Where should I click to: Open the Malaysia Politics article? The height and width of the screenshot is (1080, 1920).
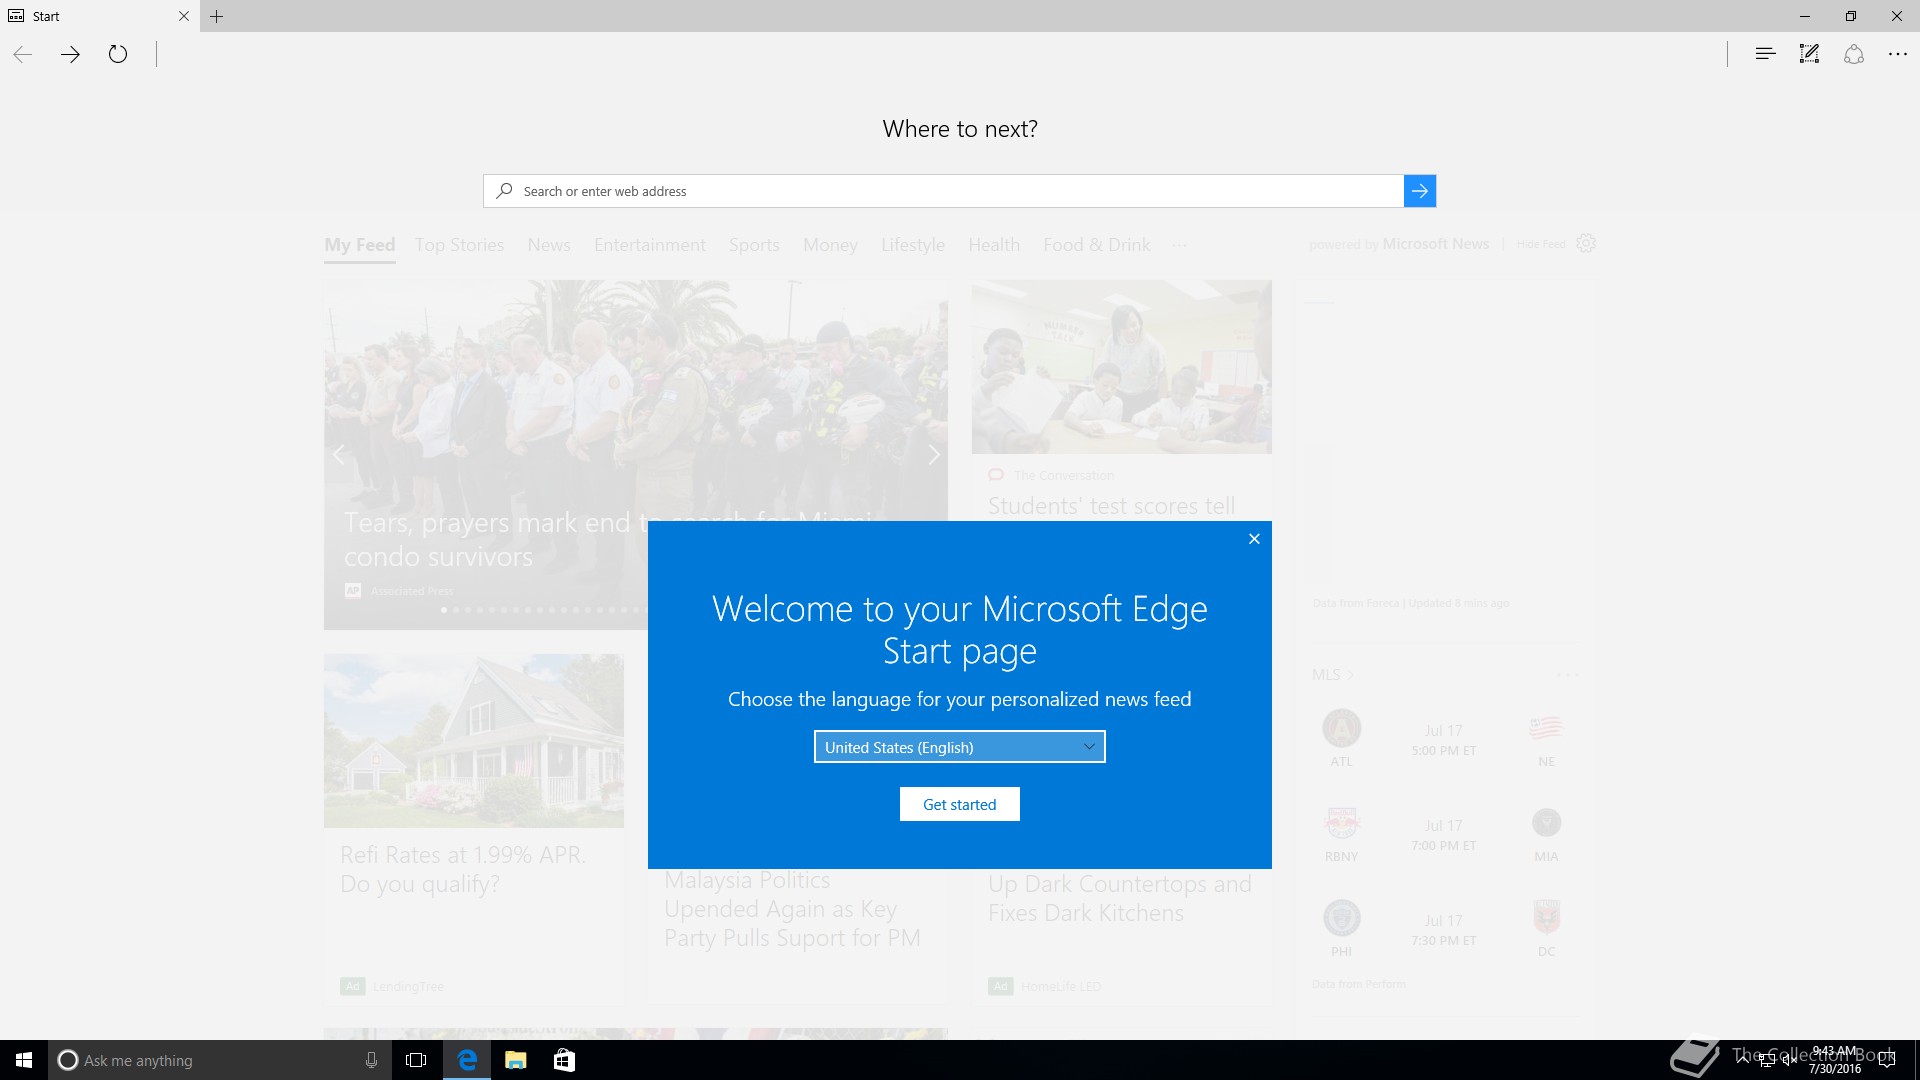(x=792, y=909)
